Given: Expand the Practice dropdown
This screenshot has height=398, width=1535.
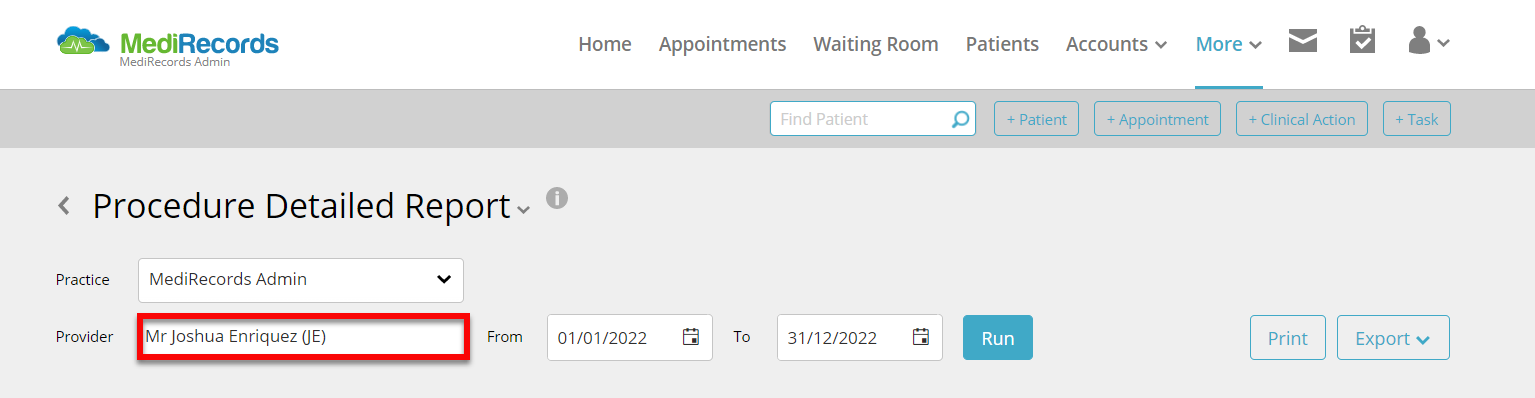Looking at the screenshot, I should coord(301,280).
